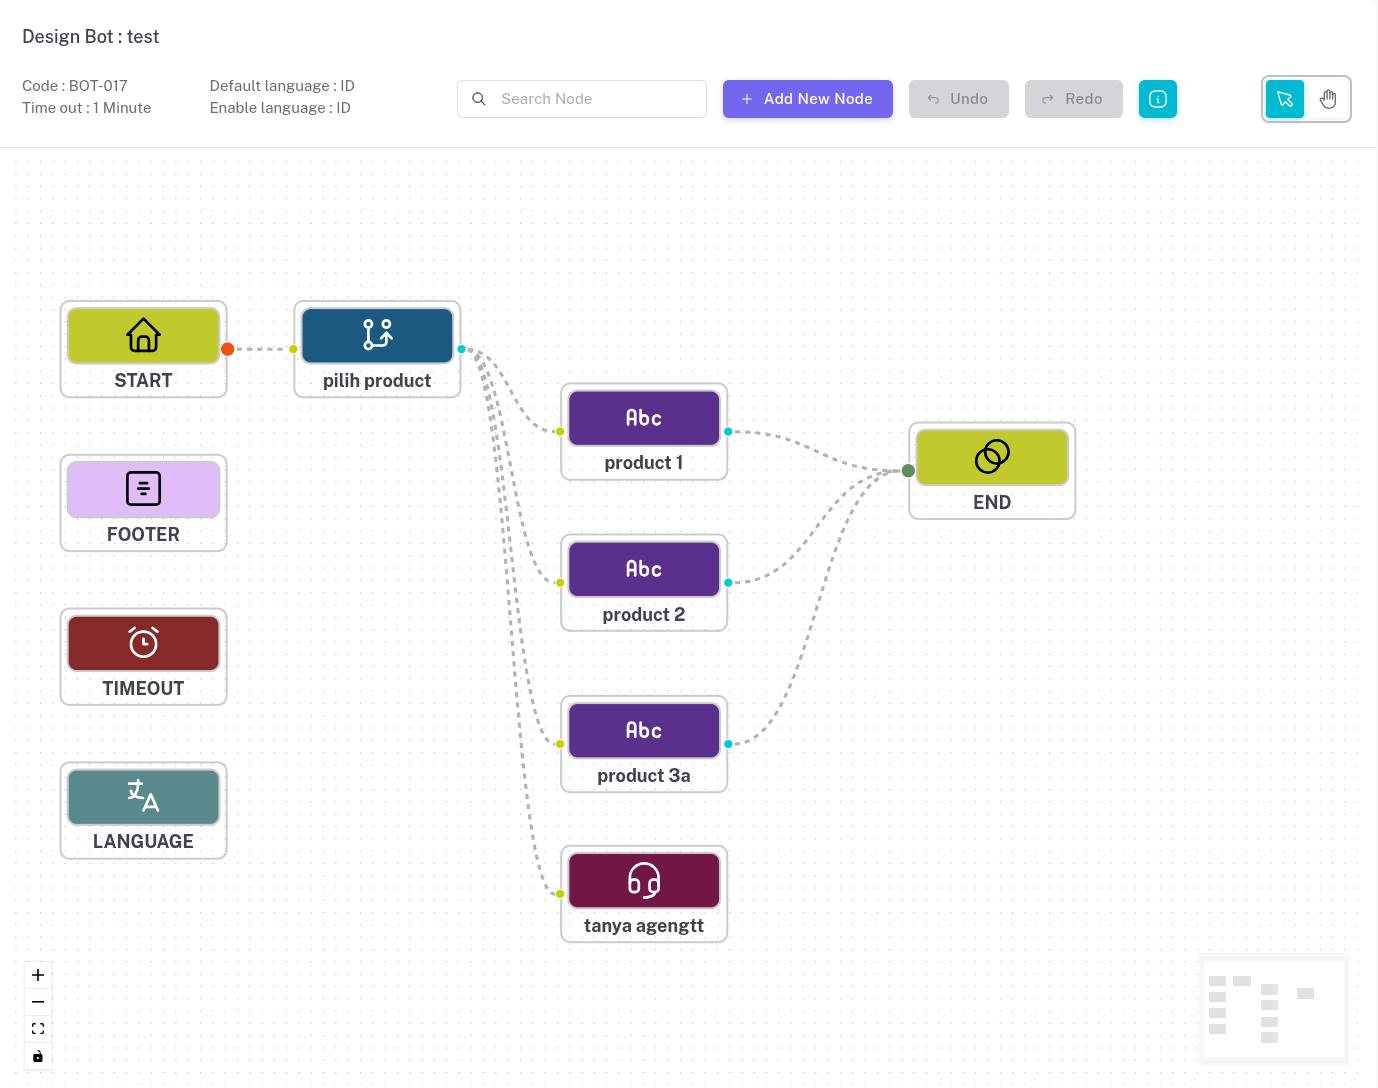1378x1088 pixels.
Task: Click the teal info icon button
Action: tap(1158, 99)
